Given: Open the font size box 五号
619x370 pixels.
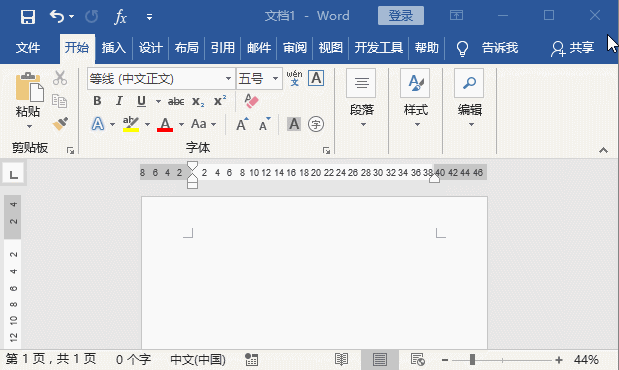Looking at the screenshot, I should point(259,79).
